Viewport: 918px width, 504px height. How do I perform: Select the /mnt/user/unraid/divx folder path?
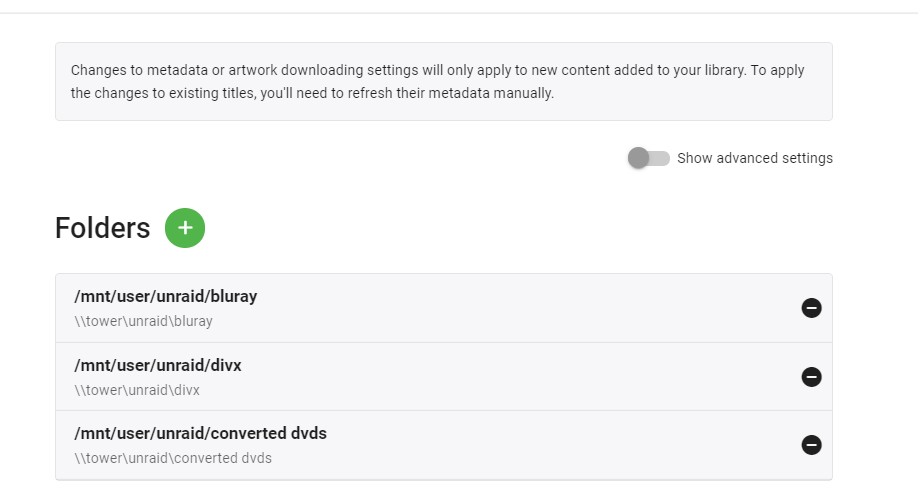click(x=158, y=366)
